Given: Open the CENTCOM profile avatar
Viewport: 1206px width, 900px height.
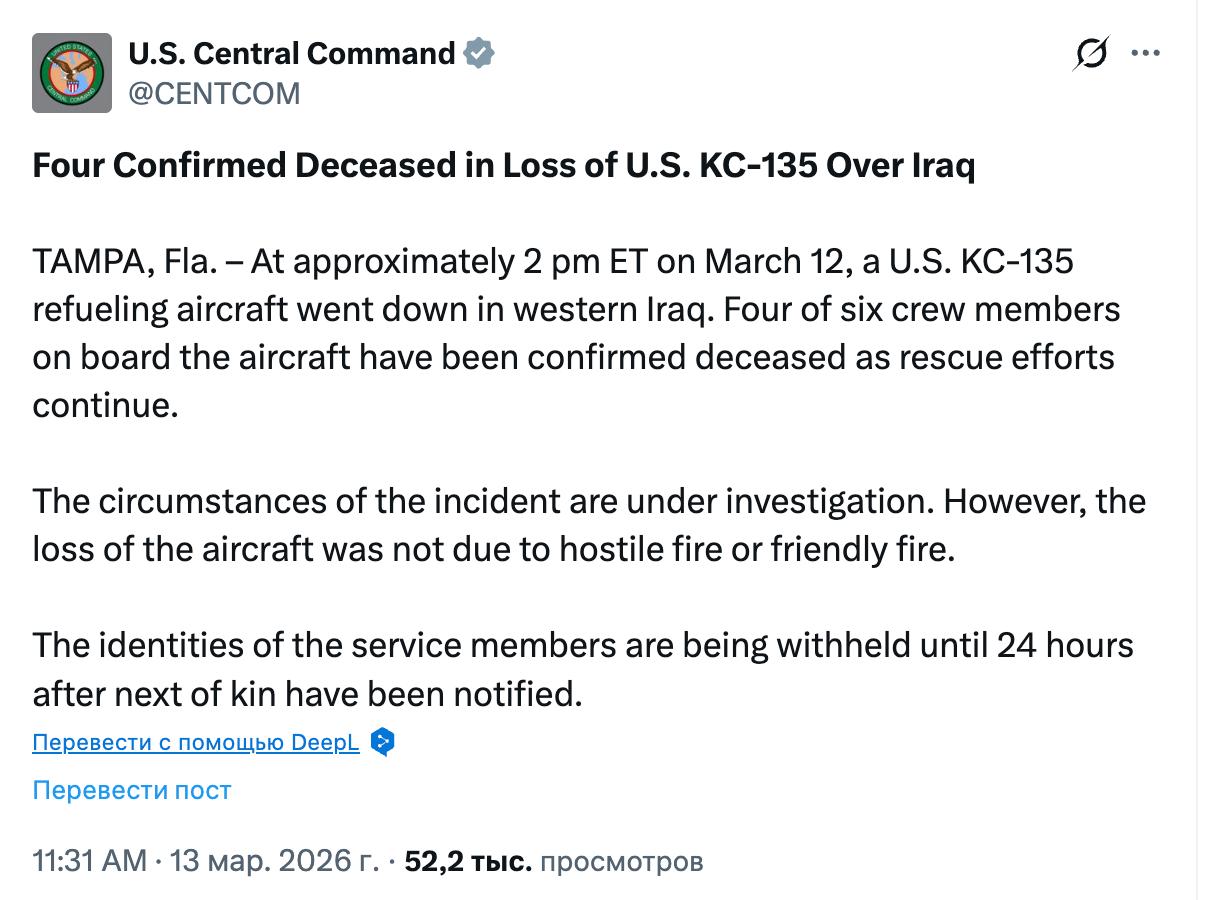Looking at the screenshot, I should tap(72, 73).
